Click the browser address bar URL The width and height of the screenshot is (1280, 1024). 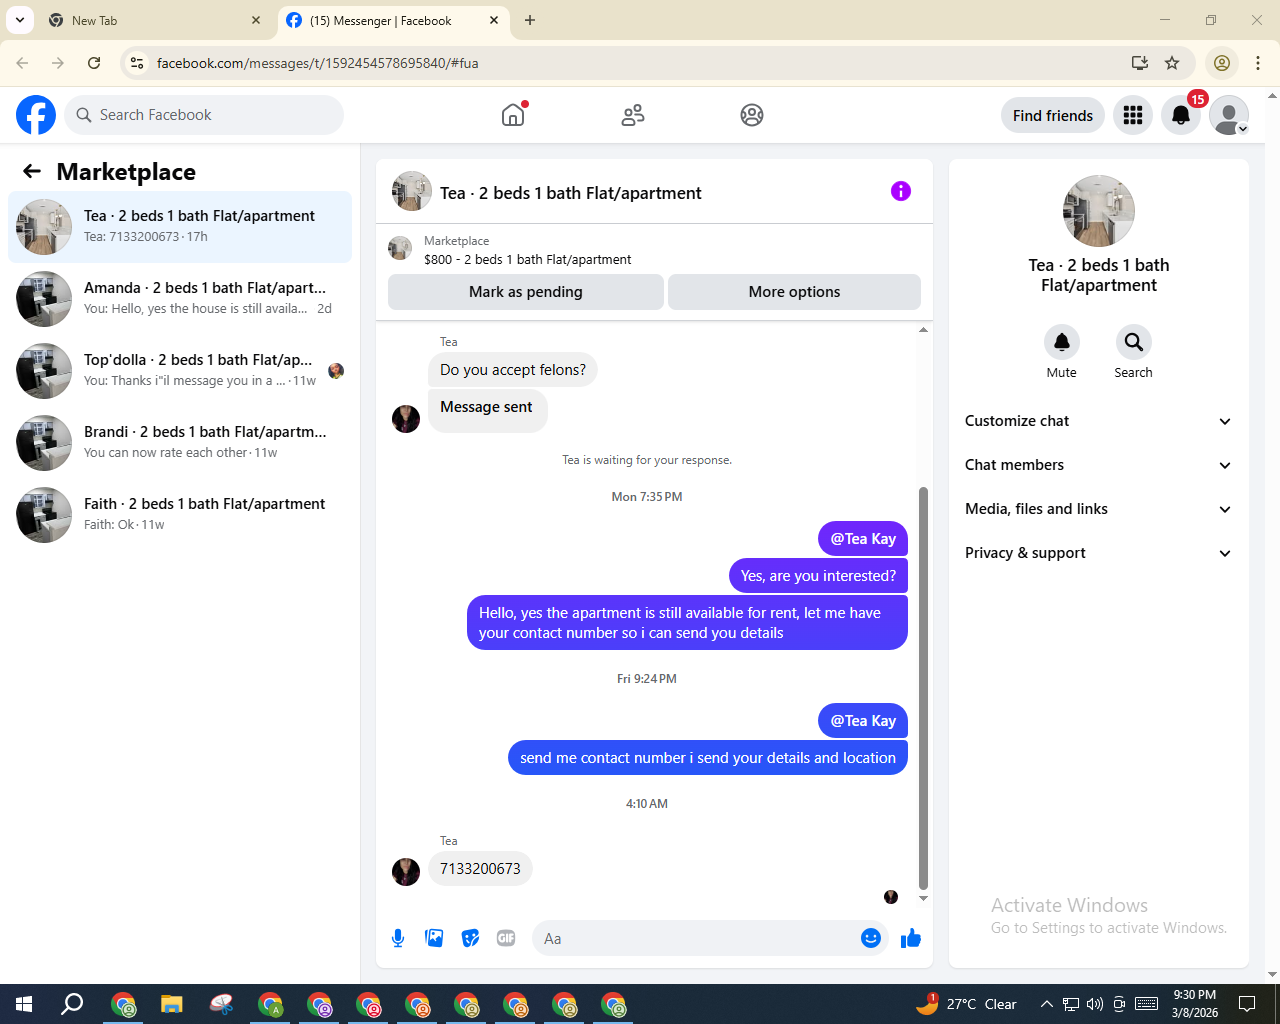pos(317,63)
